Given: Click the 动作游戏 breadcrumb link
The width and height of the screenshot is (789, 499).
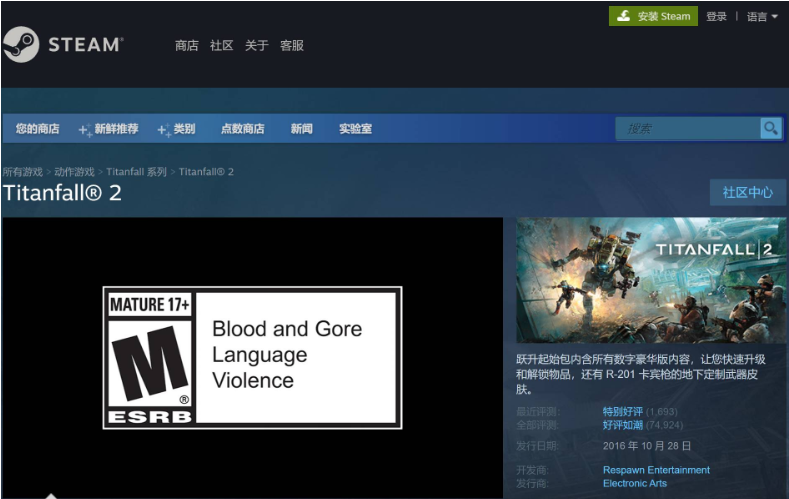Looking at the screenshot, I should (74, 172).
